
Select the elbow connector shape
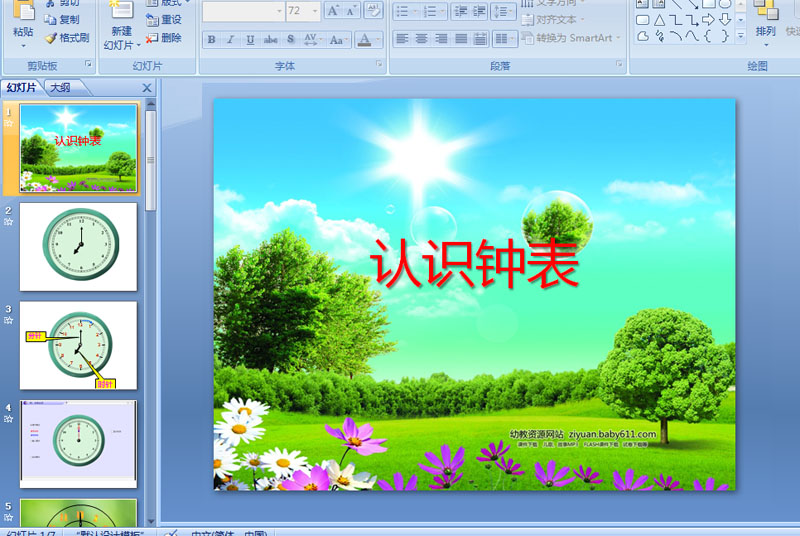(675, 20)
